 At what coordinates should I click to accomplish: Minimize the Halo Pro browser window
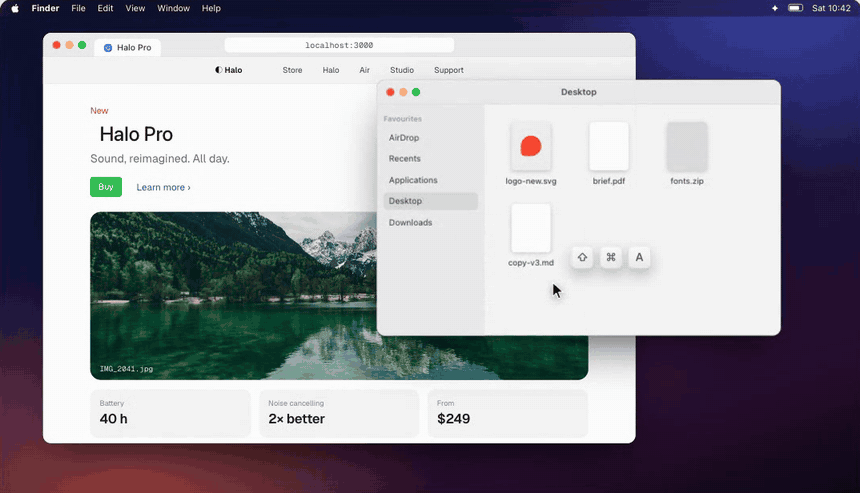coord(69,45)
